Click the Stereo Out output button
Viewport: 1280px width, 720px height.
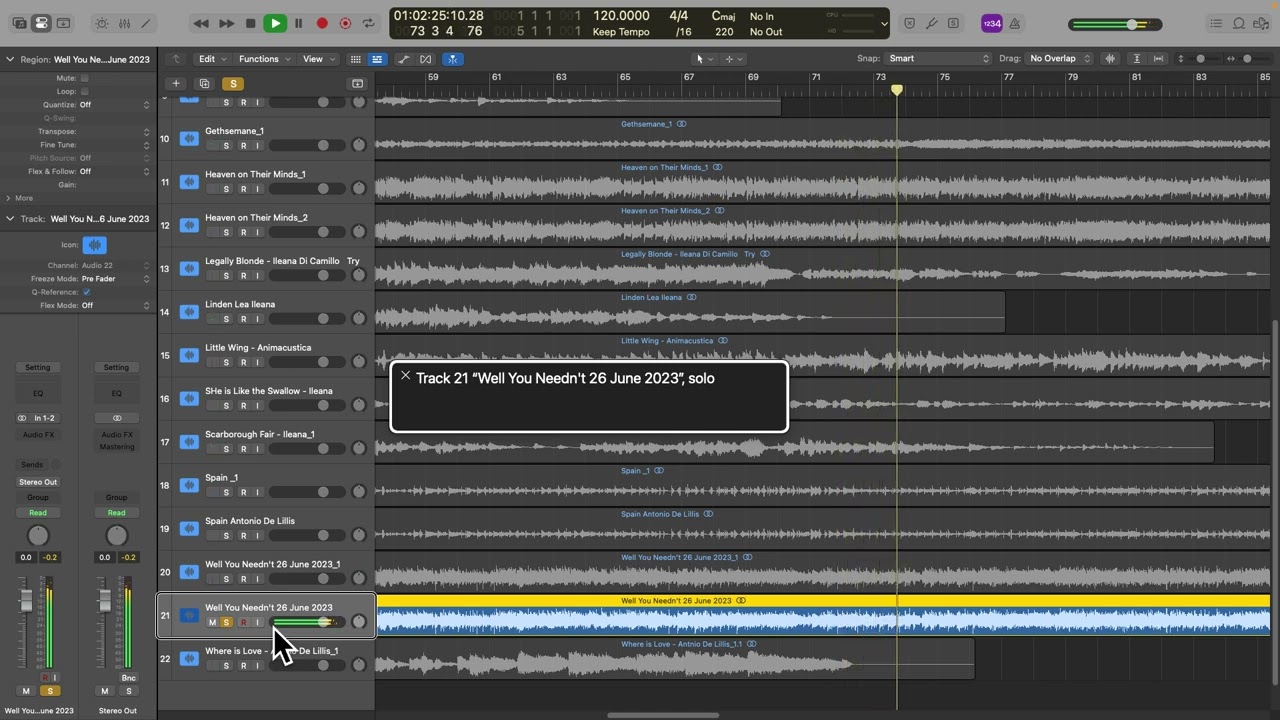click(x=38, y=482)
